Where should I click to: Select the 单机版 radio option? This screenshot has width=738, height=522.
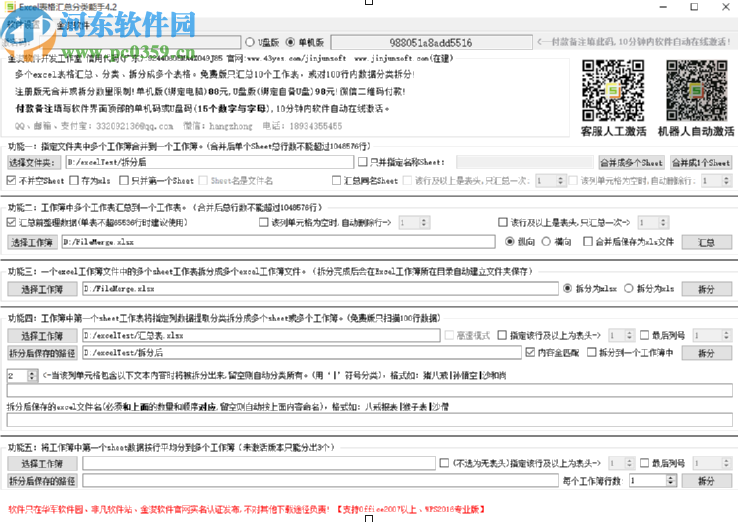click(x=290, y=43)
